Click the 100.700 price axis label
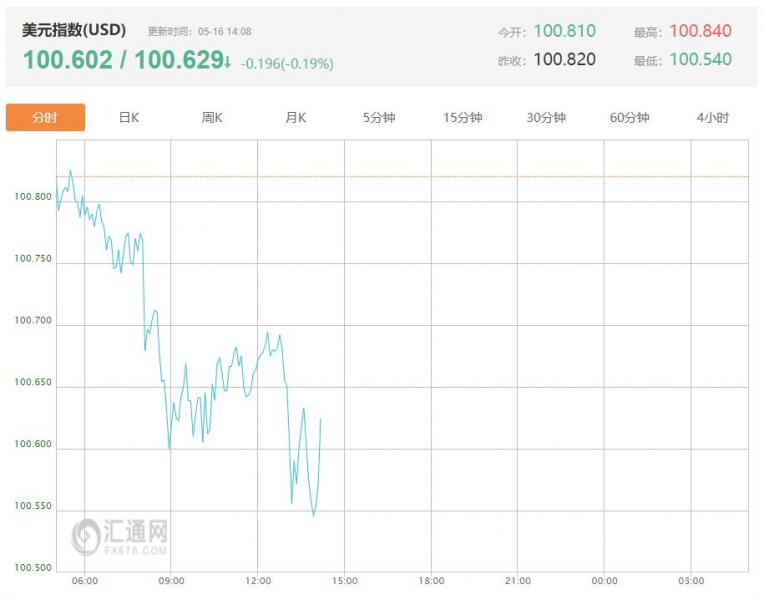 click(x=33, y=320)
